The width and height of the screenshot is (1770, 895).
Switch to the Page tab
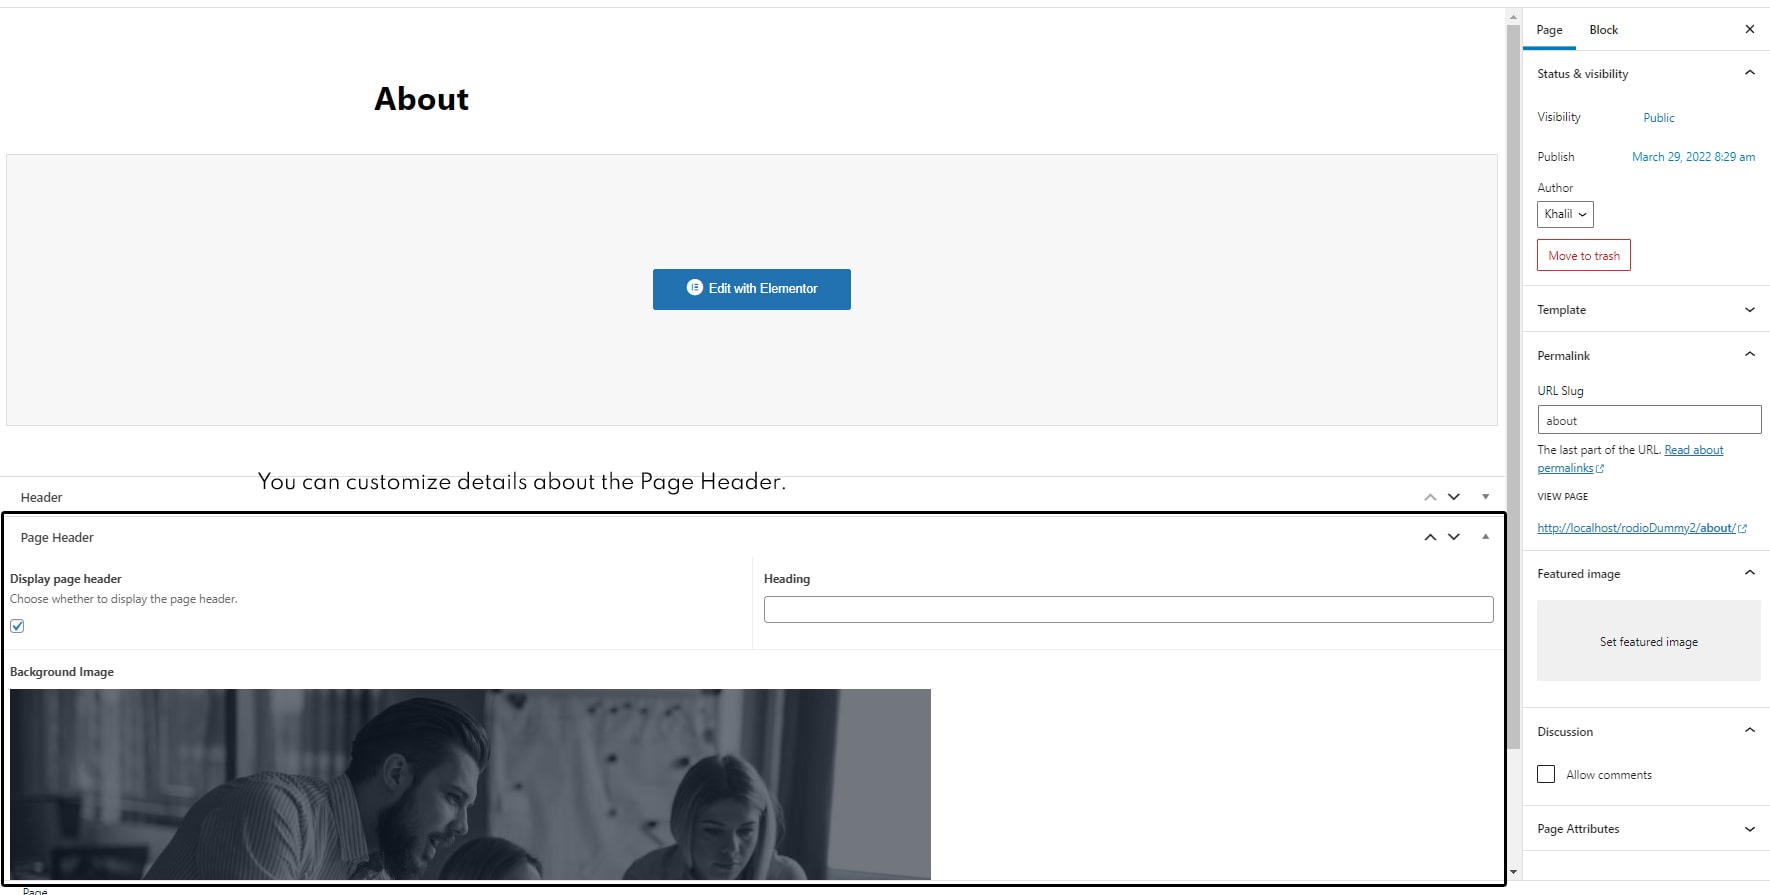(x=1549, y=30)
